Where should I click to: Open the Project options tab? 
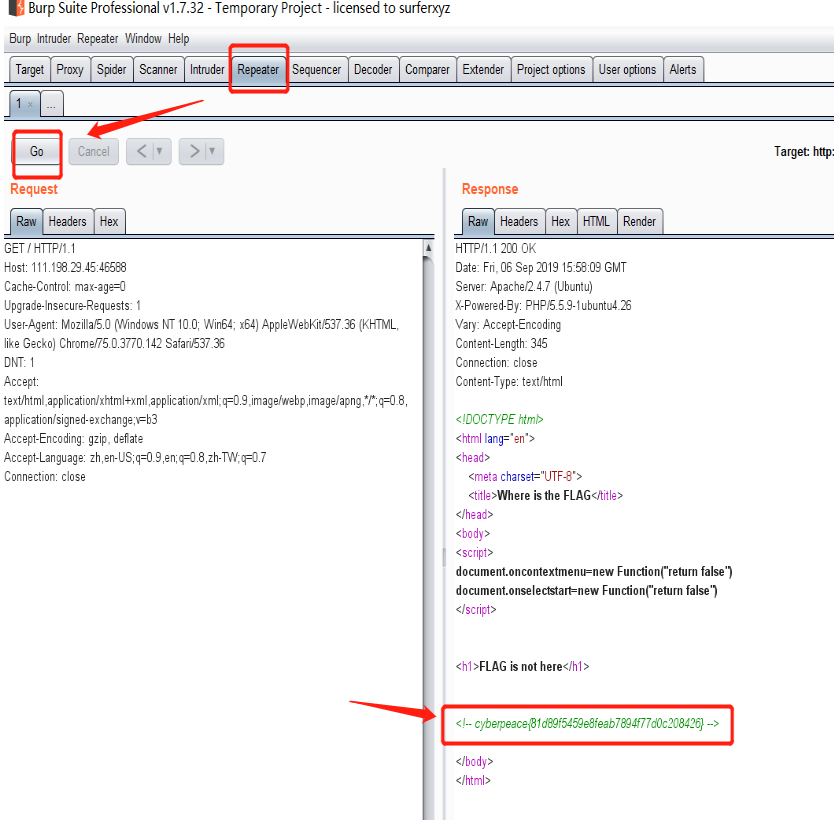[x=551, y=70]
